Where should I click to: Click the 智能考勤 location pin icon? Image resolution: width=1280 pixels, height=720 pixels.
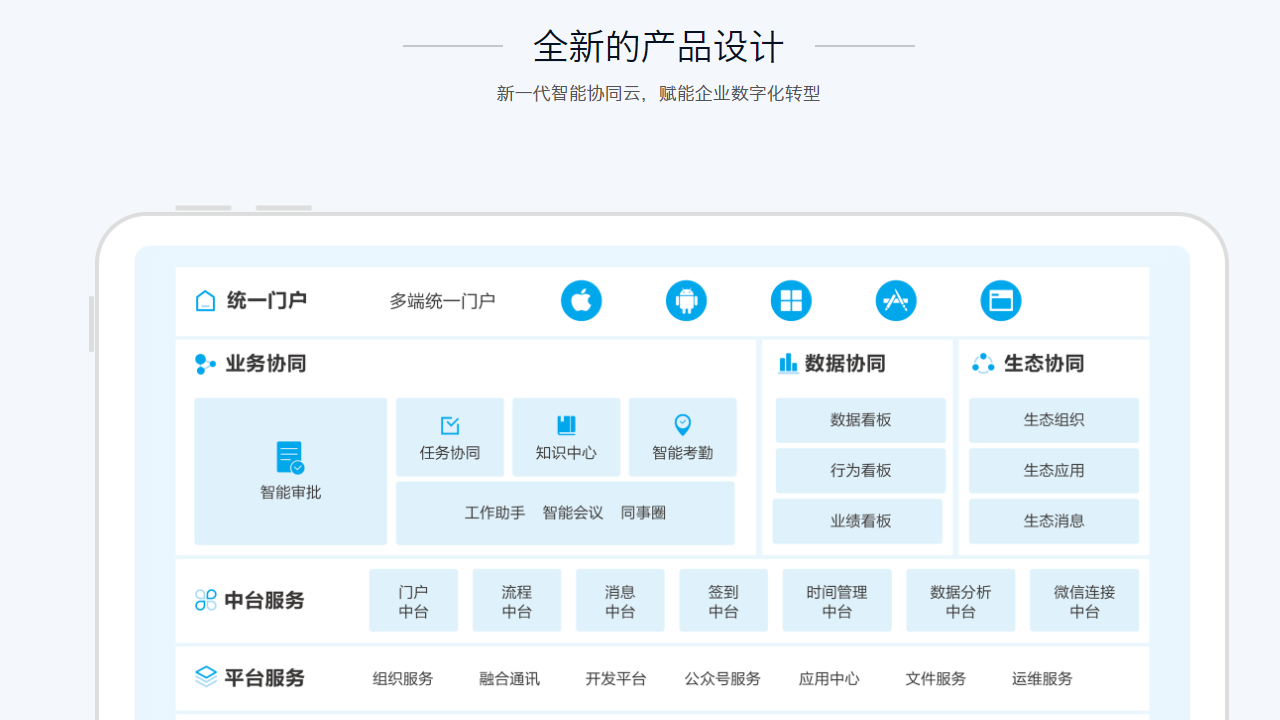(682, 425)
